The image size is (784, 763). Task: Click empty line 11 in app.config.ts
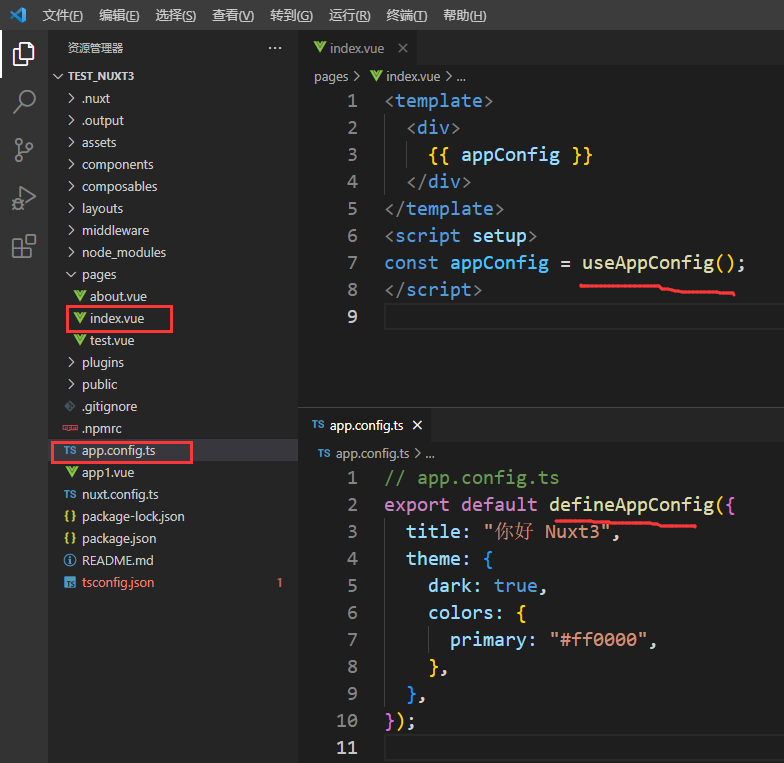584,748
